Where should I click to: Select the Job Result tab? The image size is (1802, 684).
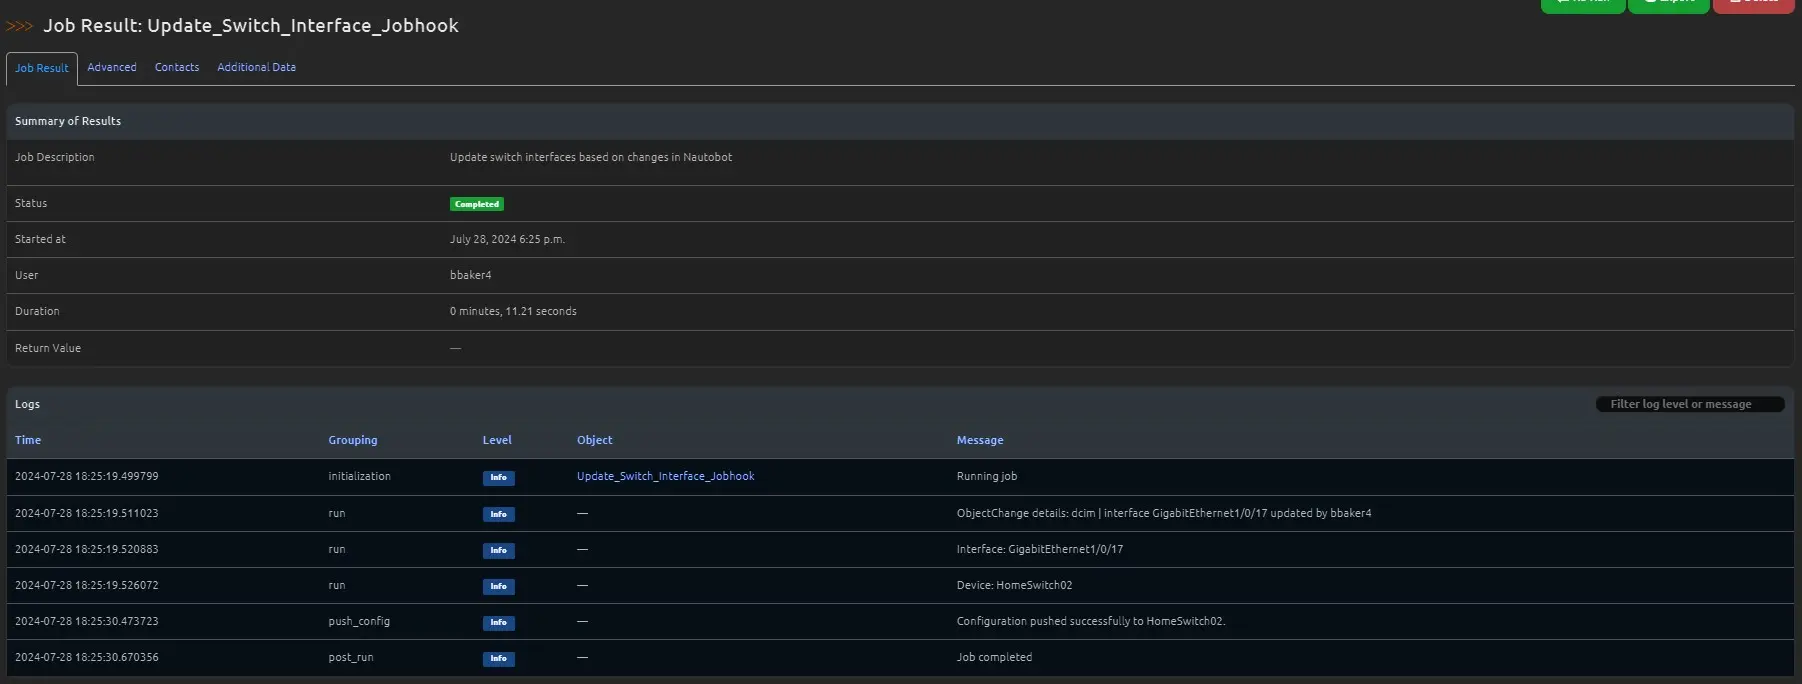point(42,68)
